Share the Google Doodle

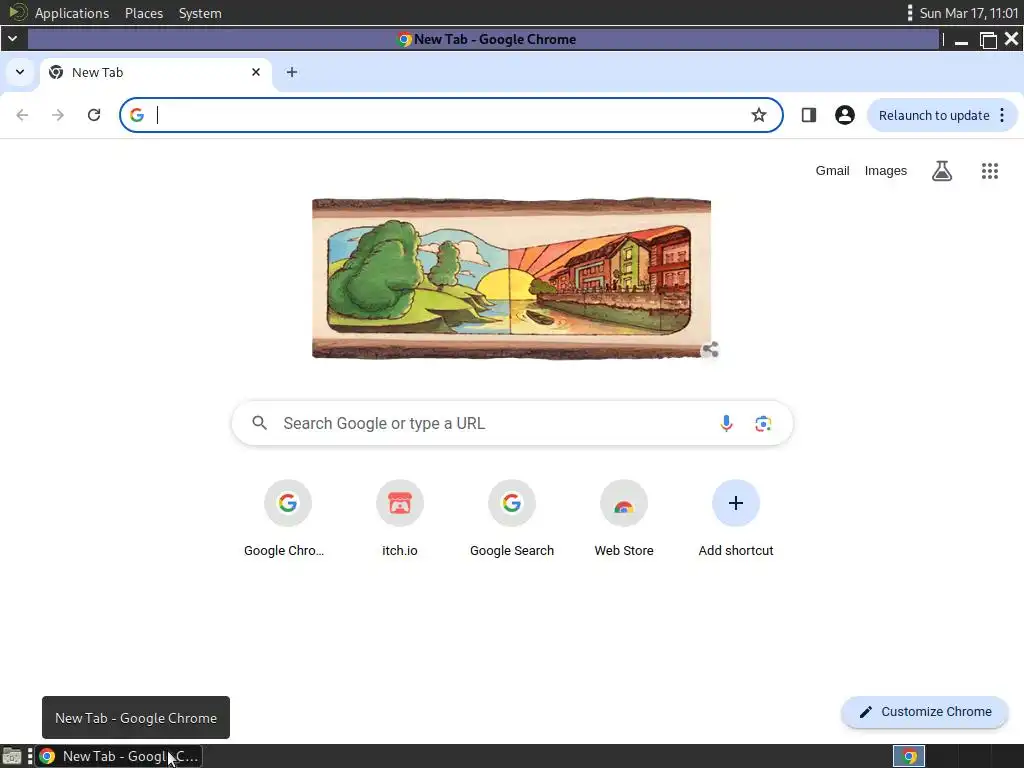pos(710,350)
